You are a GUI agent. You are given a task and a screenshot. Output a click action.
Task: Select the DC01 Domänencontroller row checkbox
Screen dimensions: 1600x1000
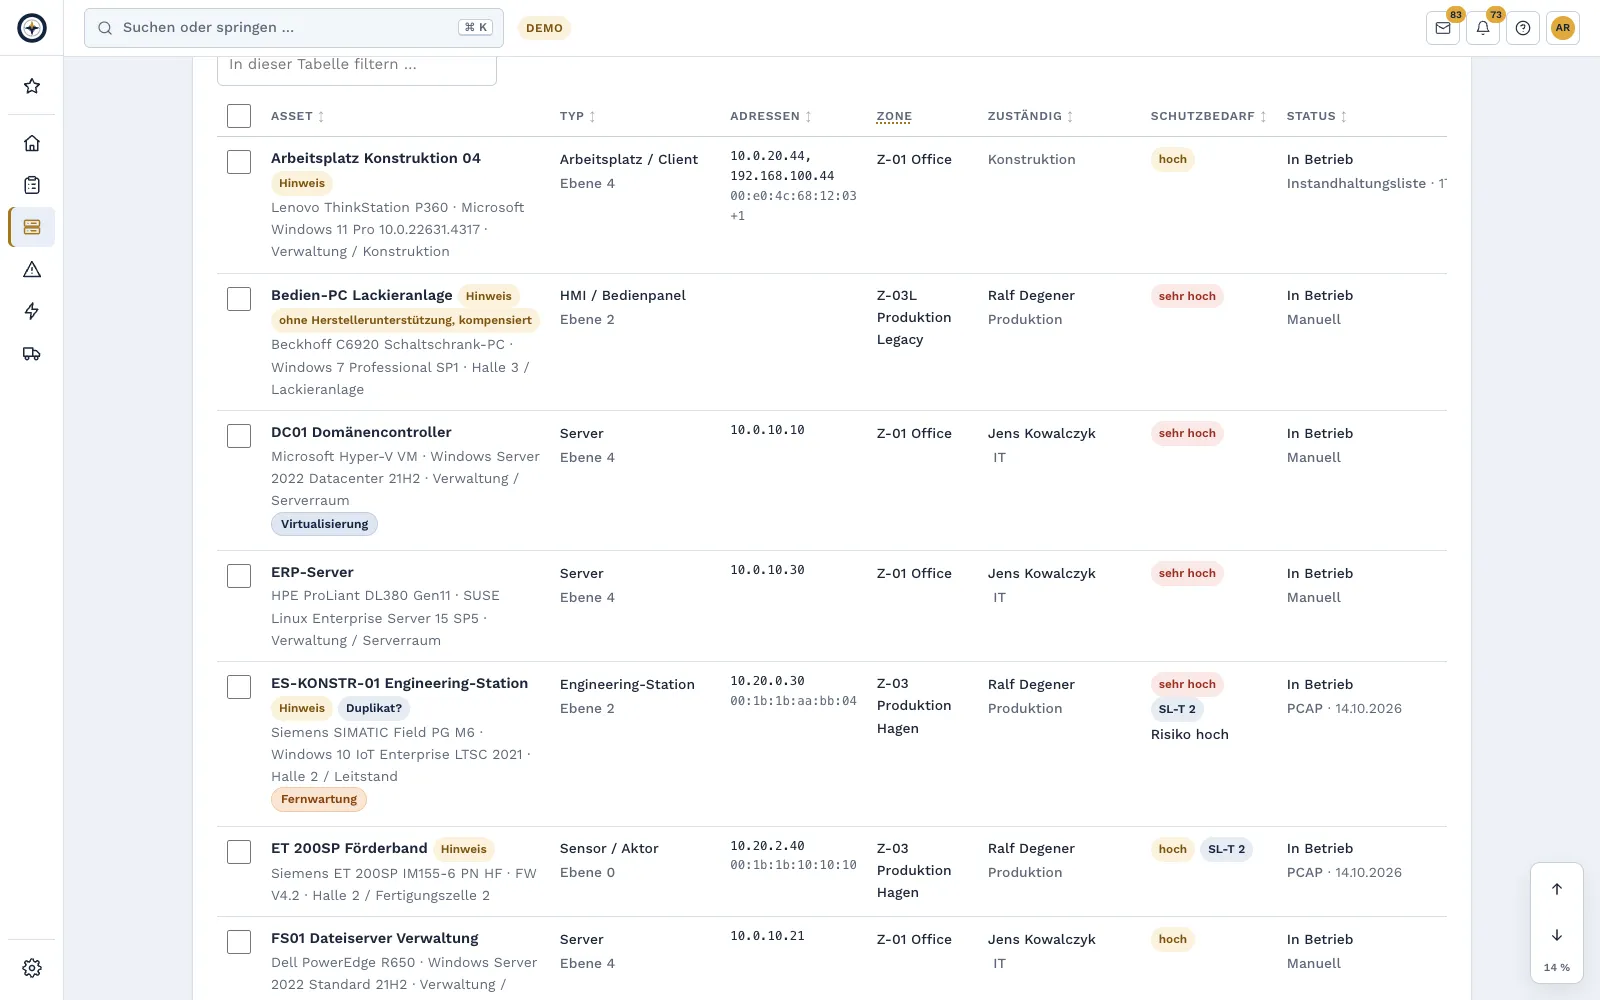coord(239,436)
